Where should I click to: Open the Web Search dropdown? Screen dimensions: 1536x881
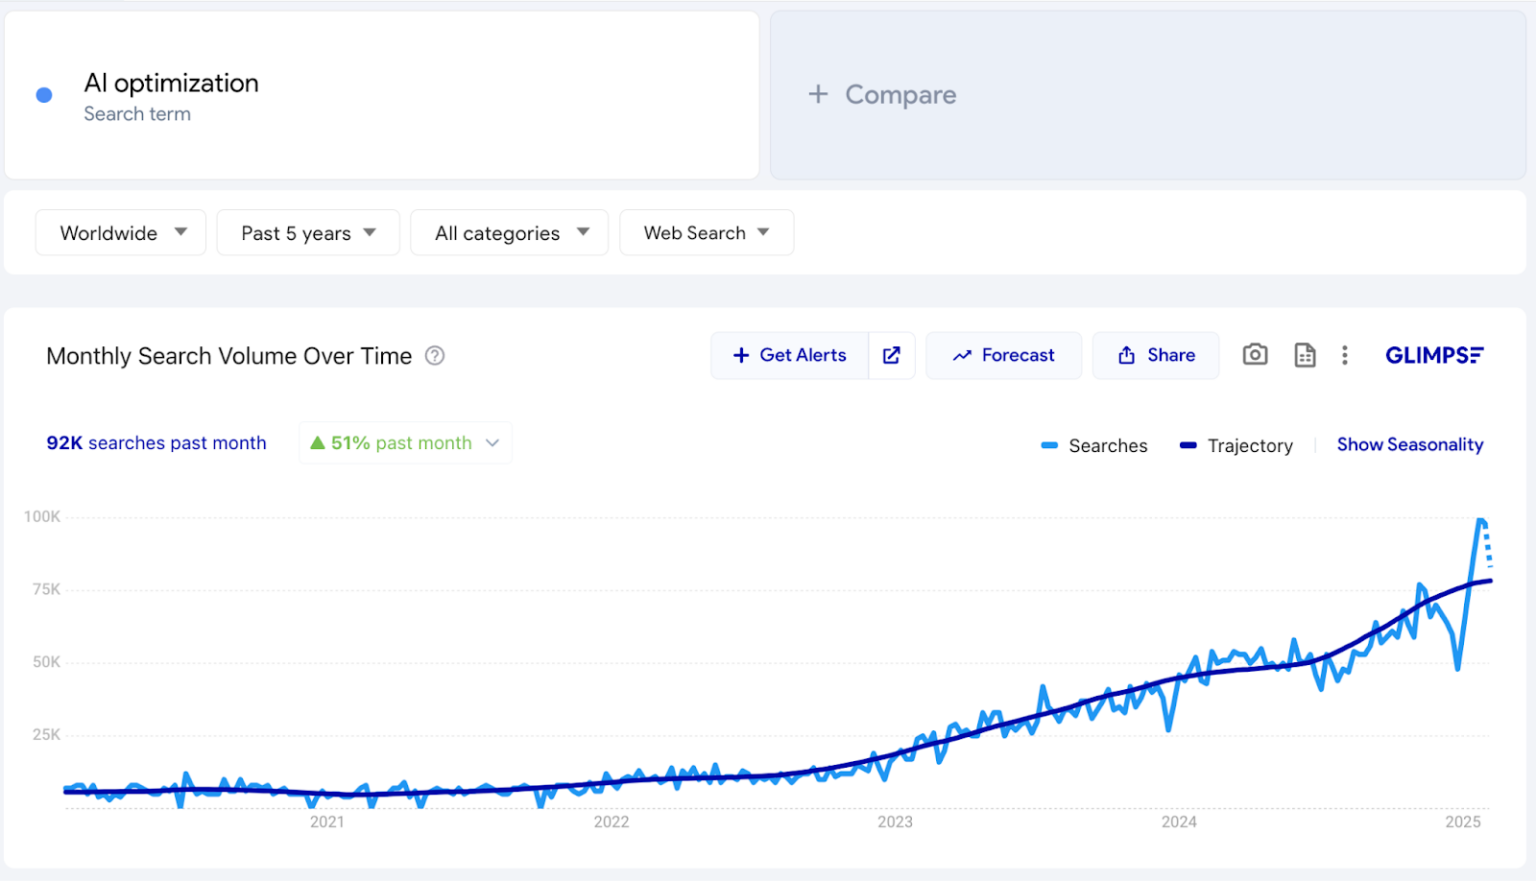tap(706, 232)
